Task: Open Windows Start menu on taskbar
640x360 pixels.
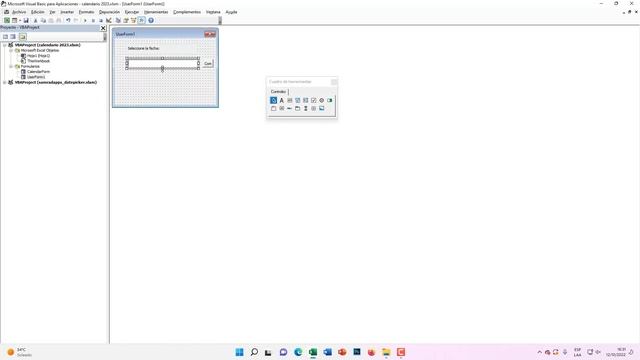Action: [239, 352]
